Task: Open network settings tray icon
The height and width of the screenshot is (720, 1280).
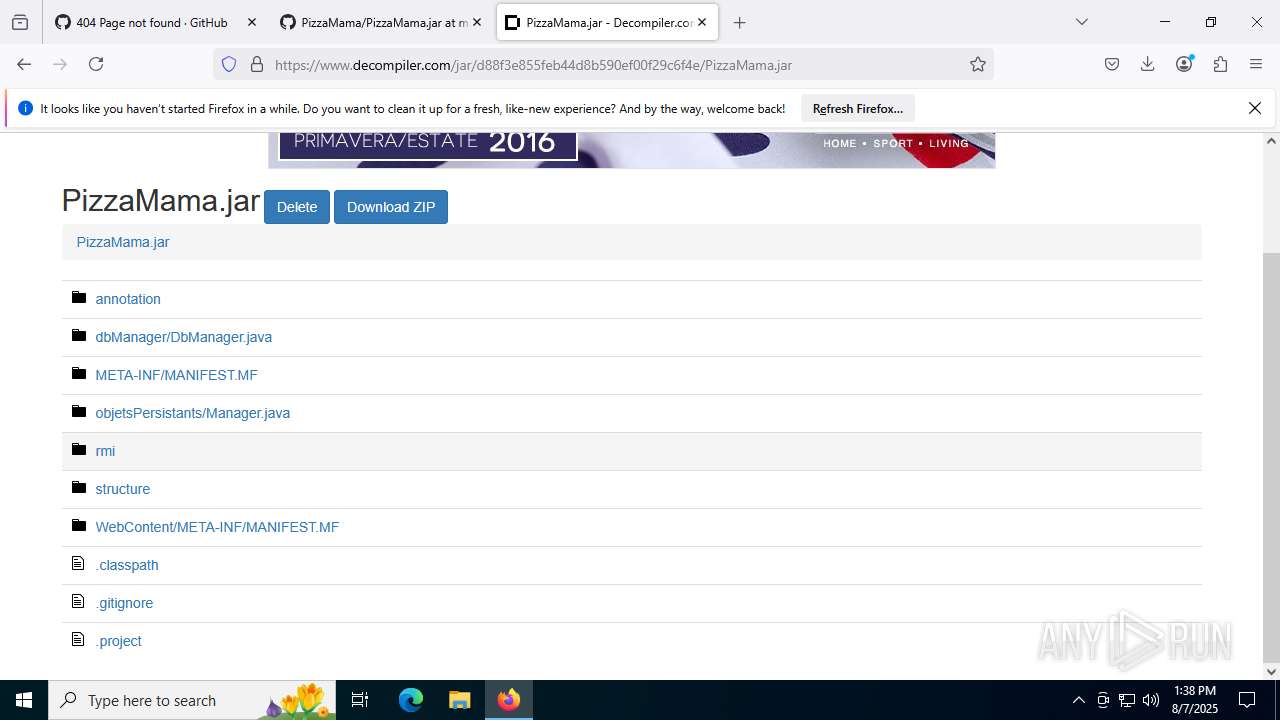Action: click(1127, 700)
